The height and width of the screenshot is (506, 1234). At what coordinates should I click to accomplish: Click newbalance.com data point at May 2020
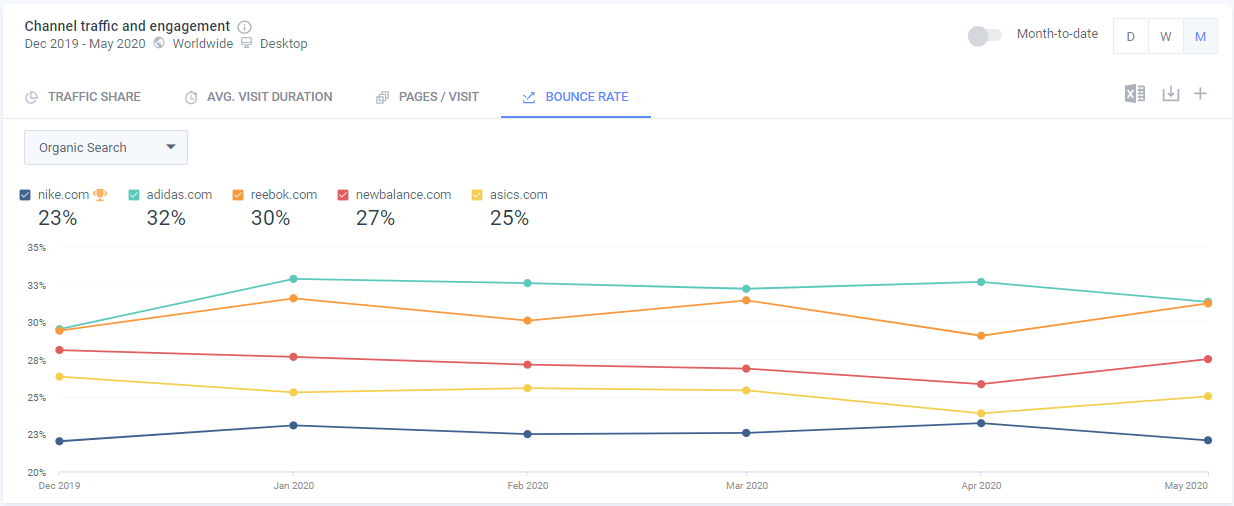(1208, 359)
